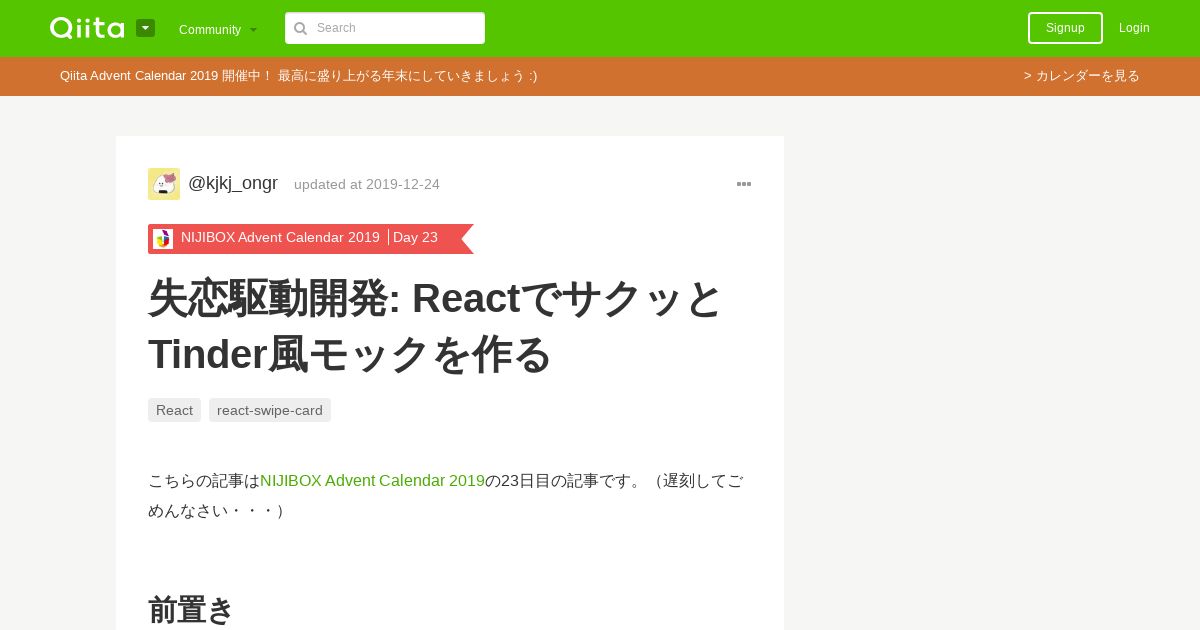
Task: Click the Day 23 label
Action: (x=415, y=238)
